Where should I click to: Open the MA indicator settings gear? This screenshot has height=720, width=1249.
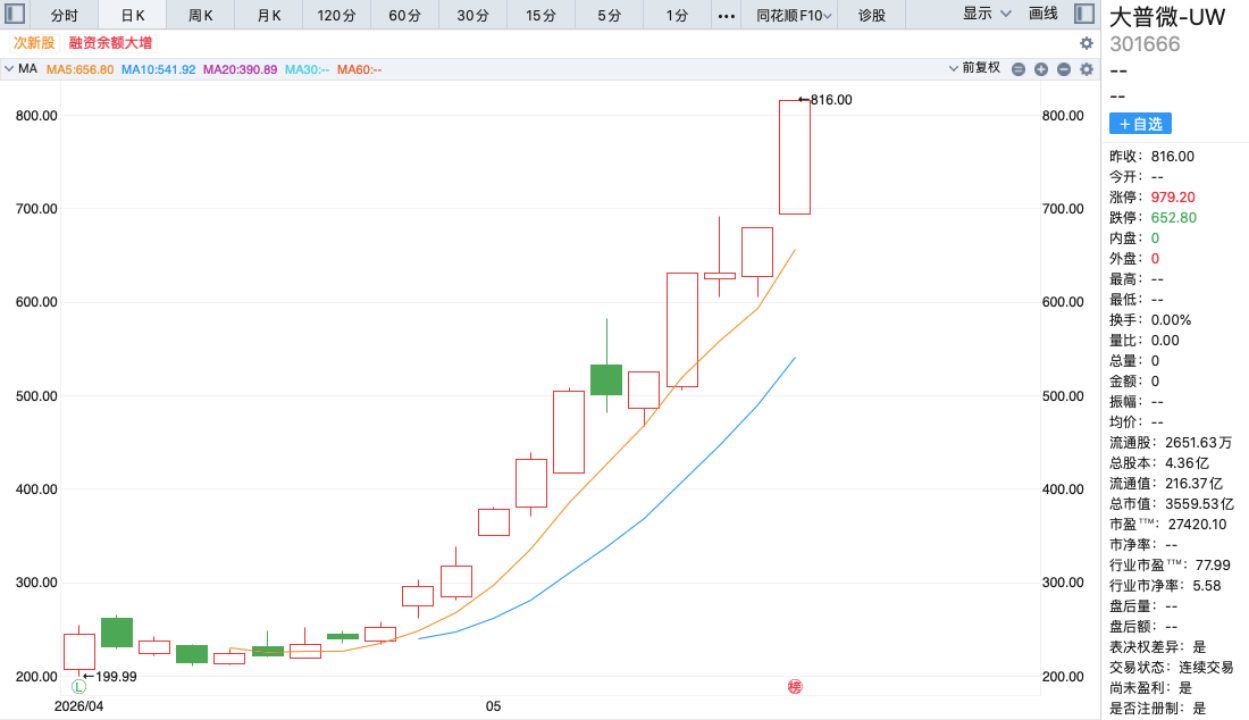[x=1086, y=69]
